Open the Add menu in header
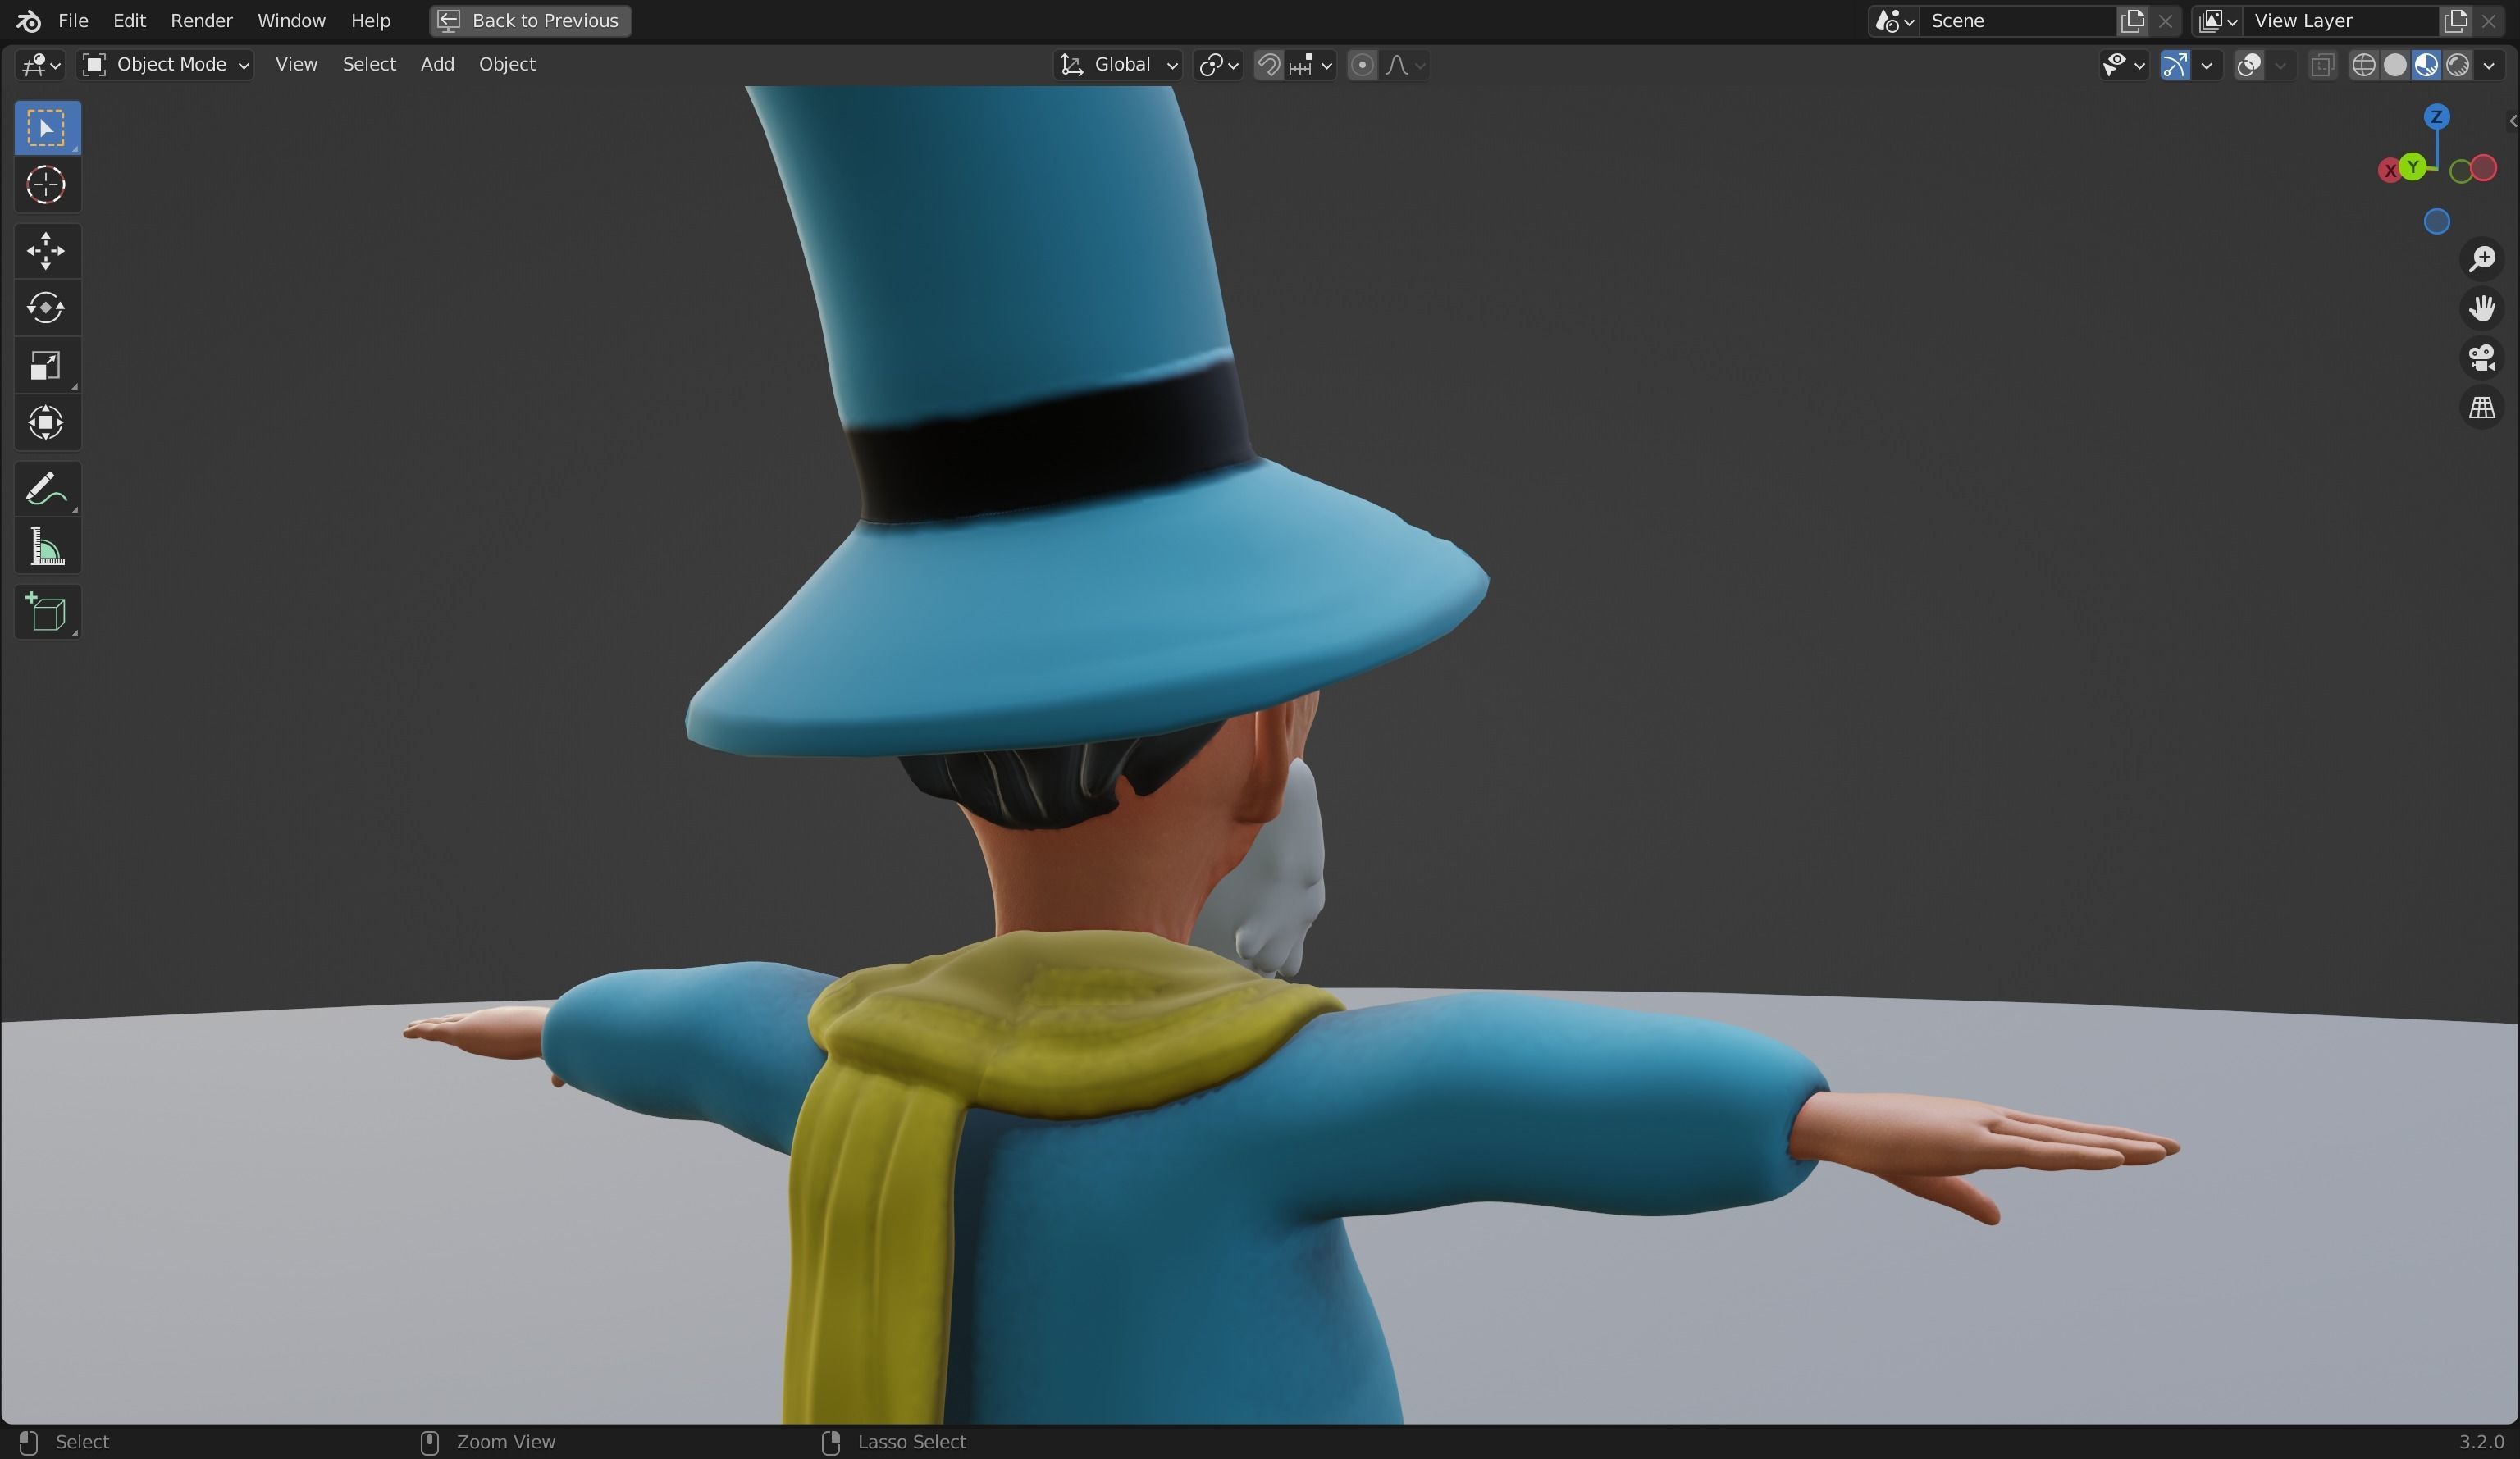Image resolution: width=2520 pixels, height=1459 pixels. point(437,64)
